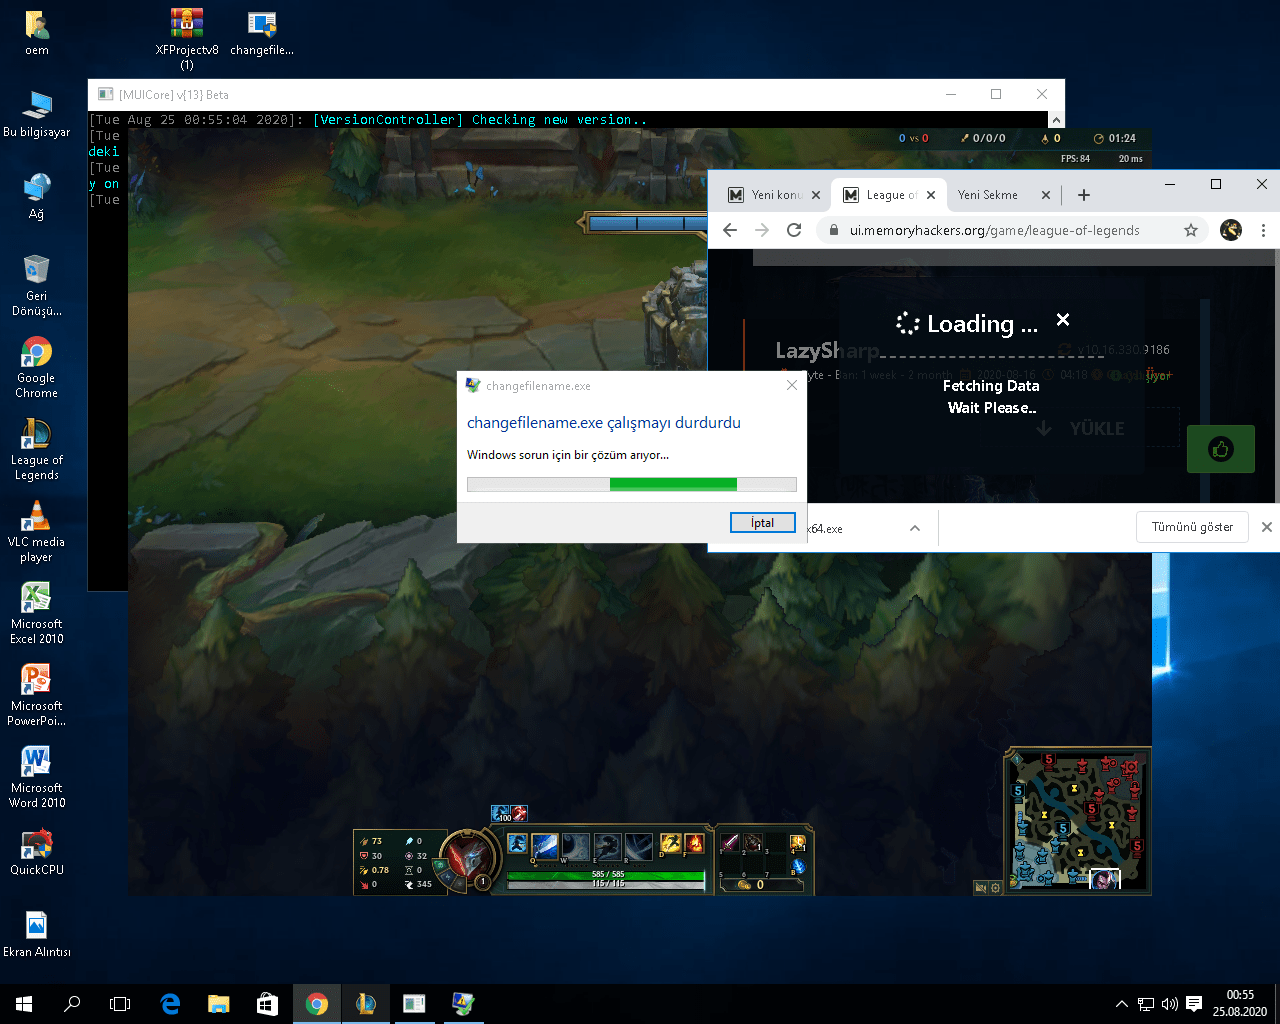The width and height of the screenshot is (1280, 1024).
Task: Bookmark this page with the star
Action: [1191, 230]
